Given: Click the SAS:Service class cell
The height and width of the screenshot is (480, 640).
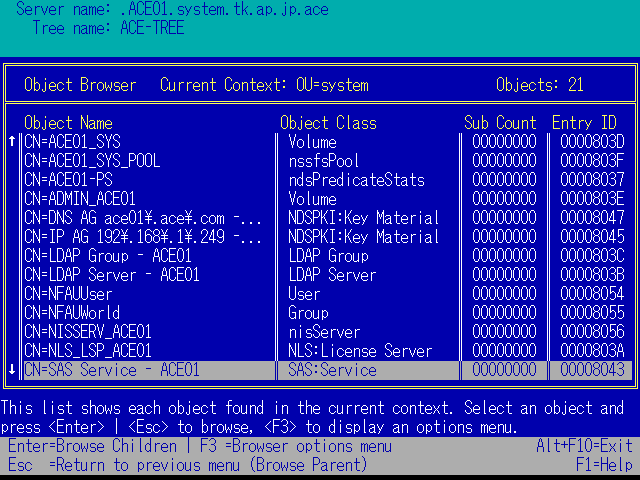Looking at the screenshot, I should click(332, 370).
